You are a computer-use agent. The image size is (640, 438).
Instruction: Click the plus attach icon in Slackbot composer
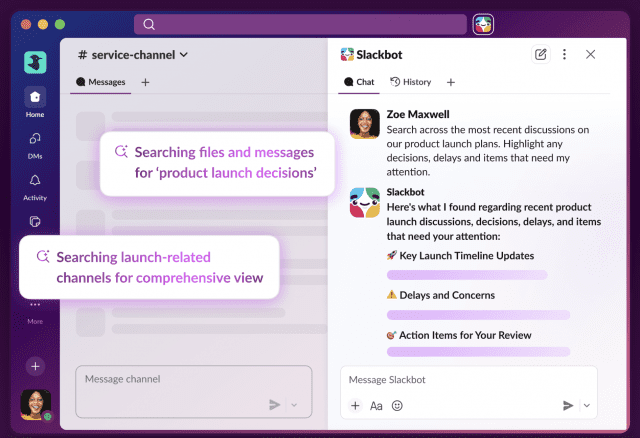355,405
